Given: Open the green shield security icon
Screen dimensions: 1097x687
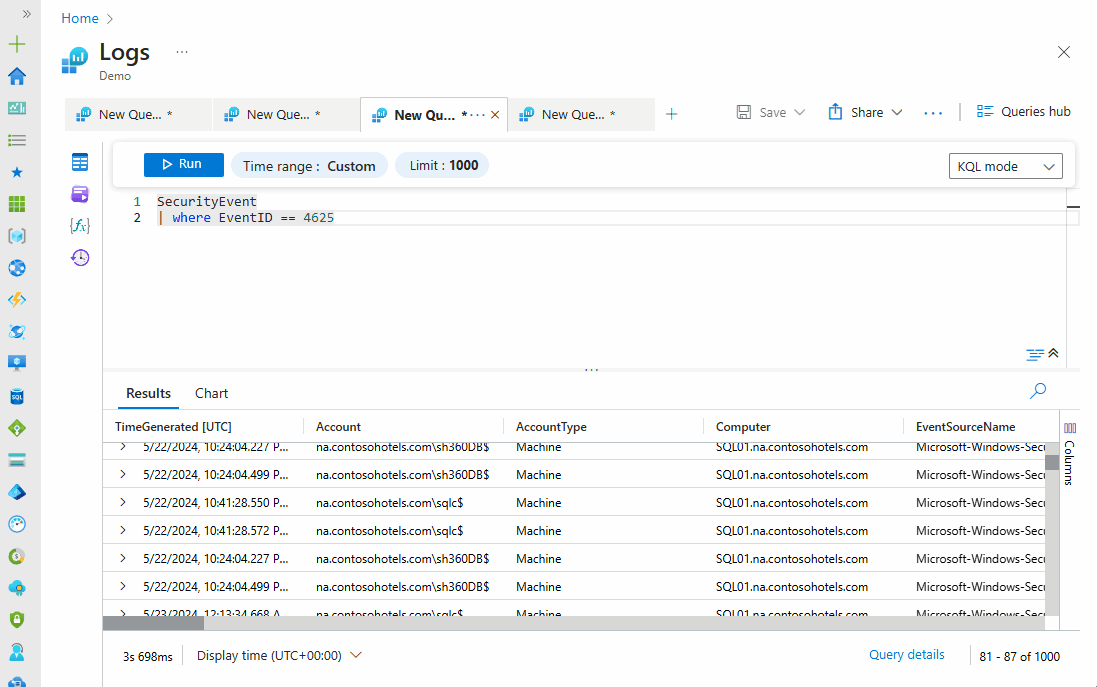Looking at the screenshot, I should point(17,620).
